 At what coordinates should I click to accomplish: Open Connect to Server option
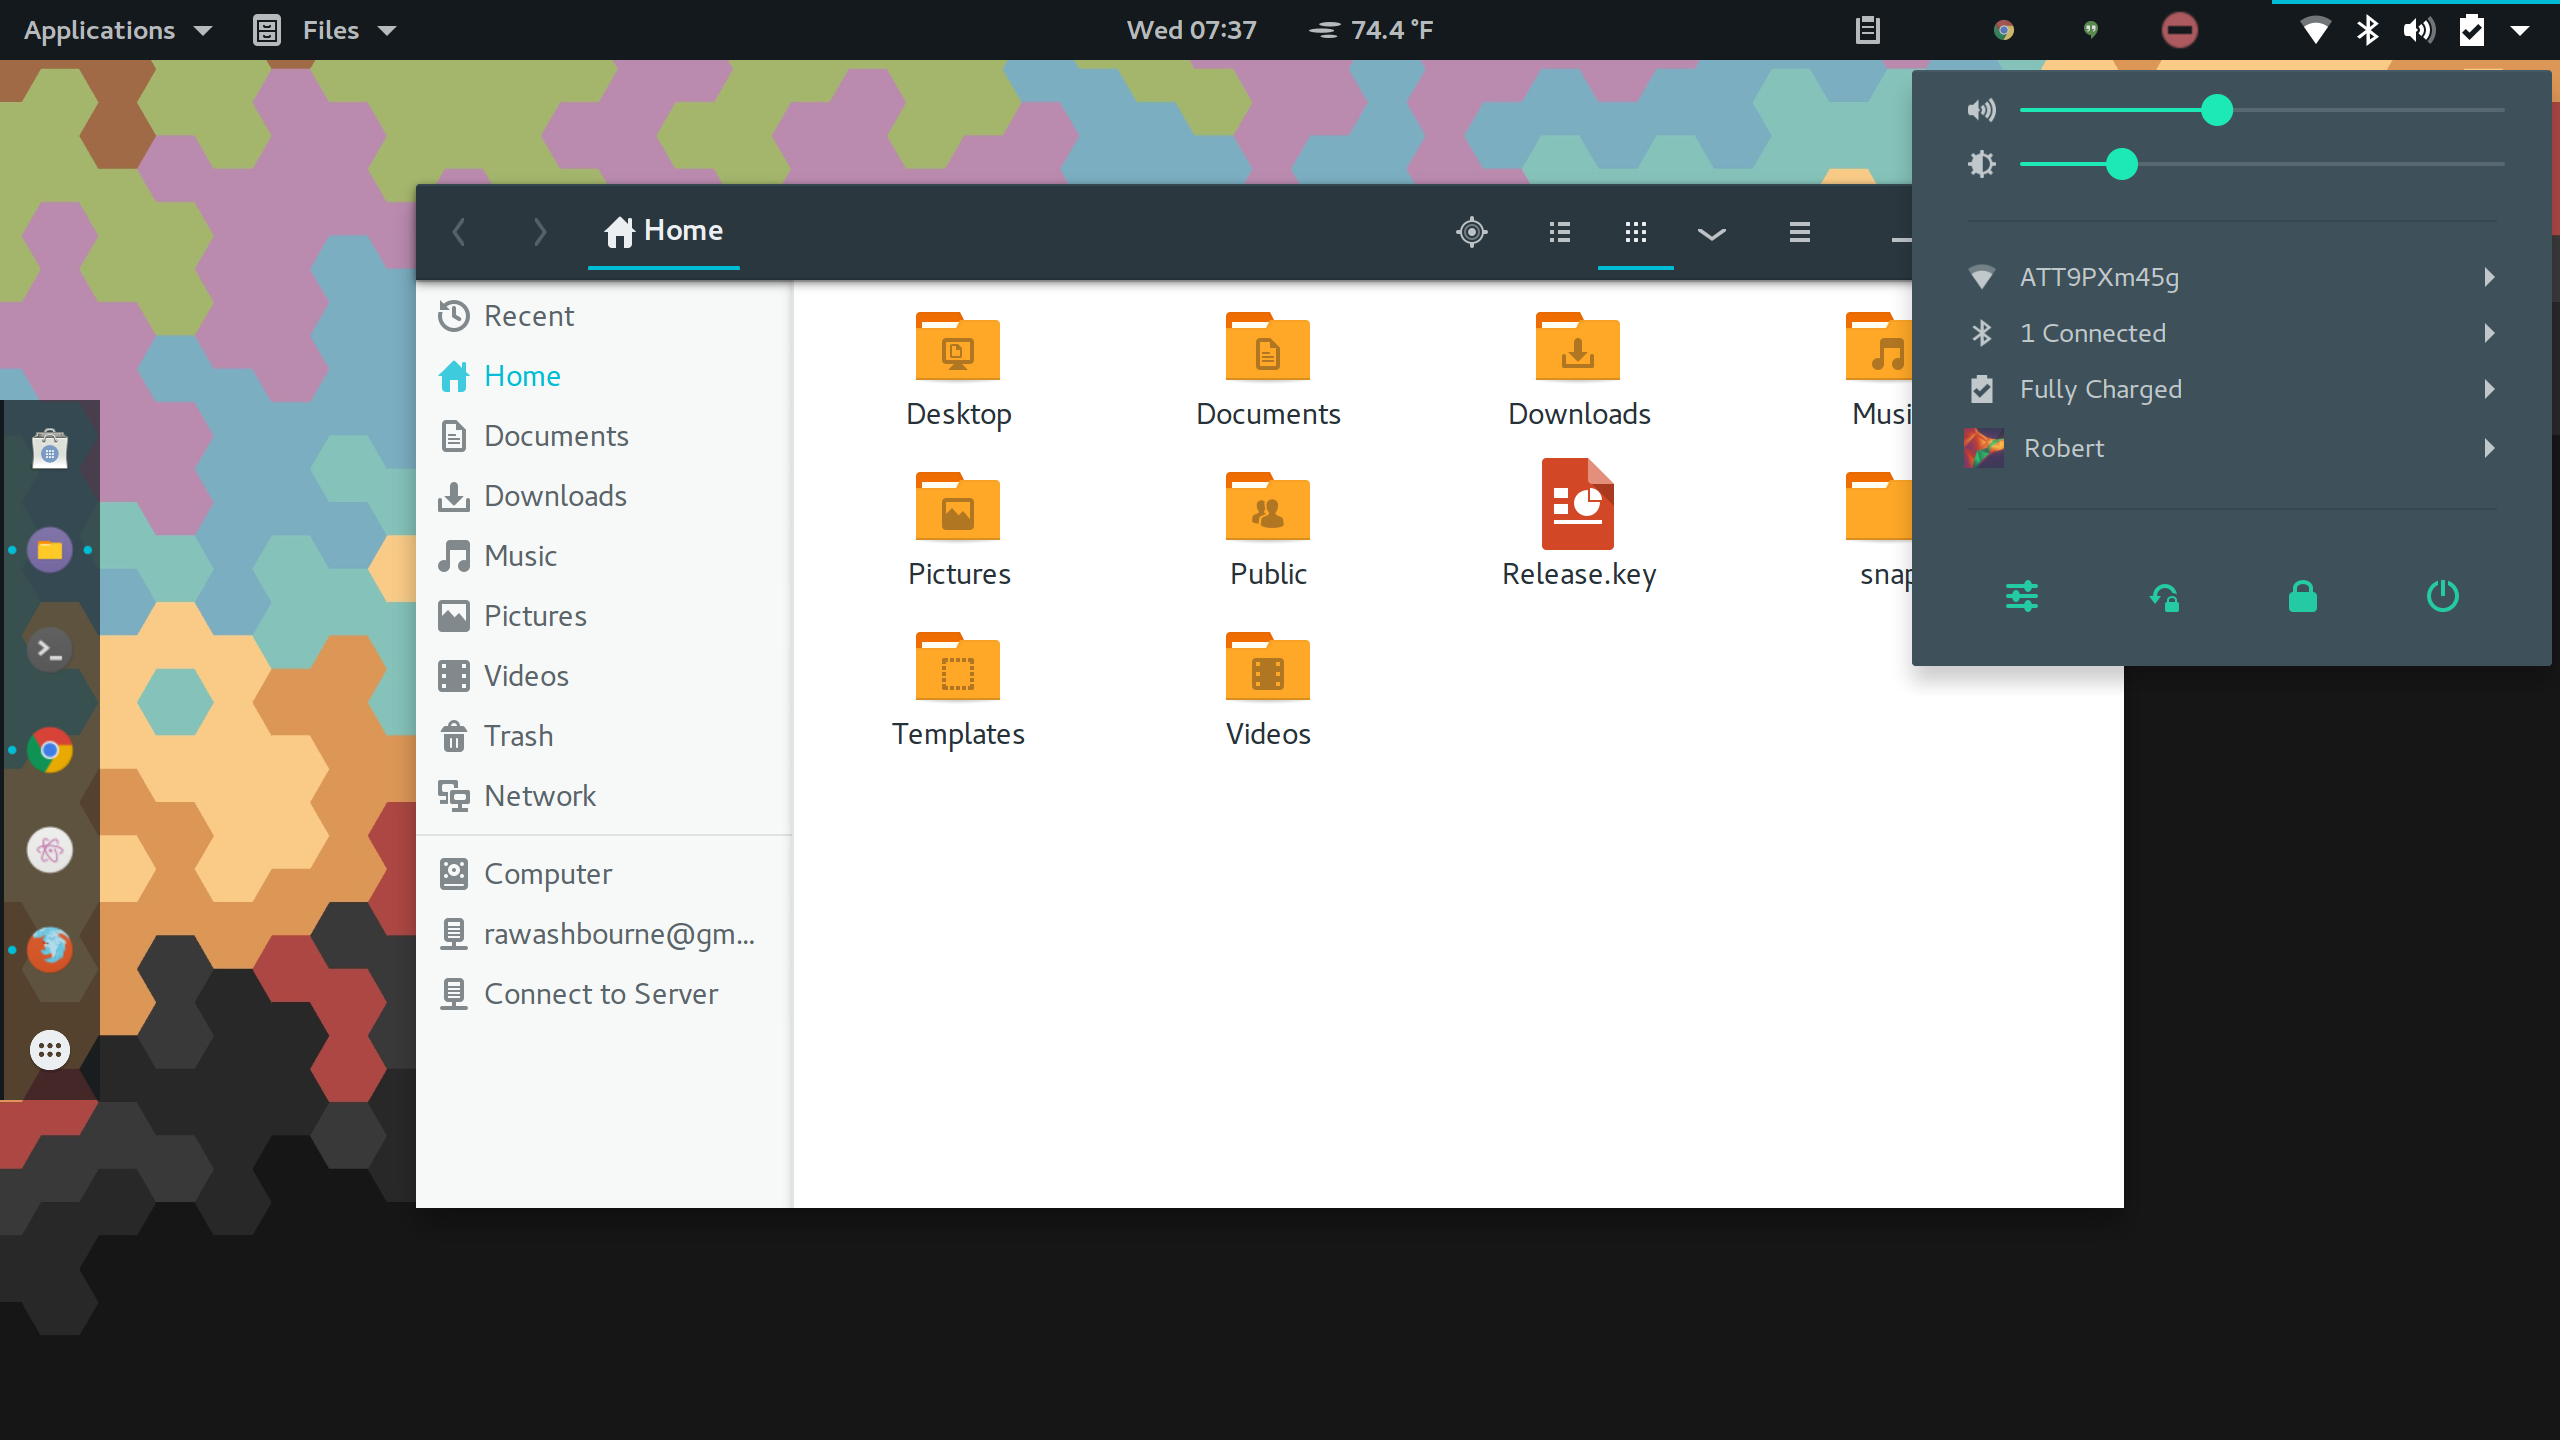point(601,993)
